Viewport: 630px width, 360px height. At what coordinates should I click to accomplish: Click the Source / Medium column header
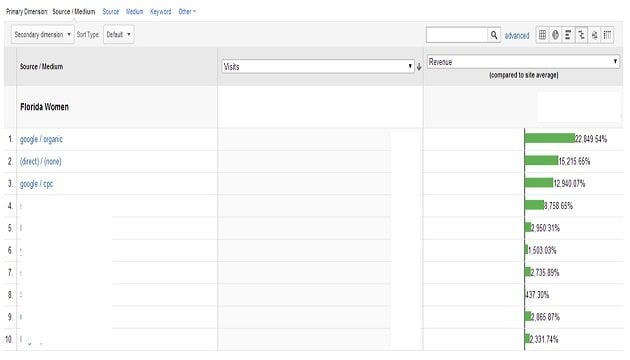(41, 67)
